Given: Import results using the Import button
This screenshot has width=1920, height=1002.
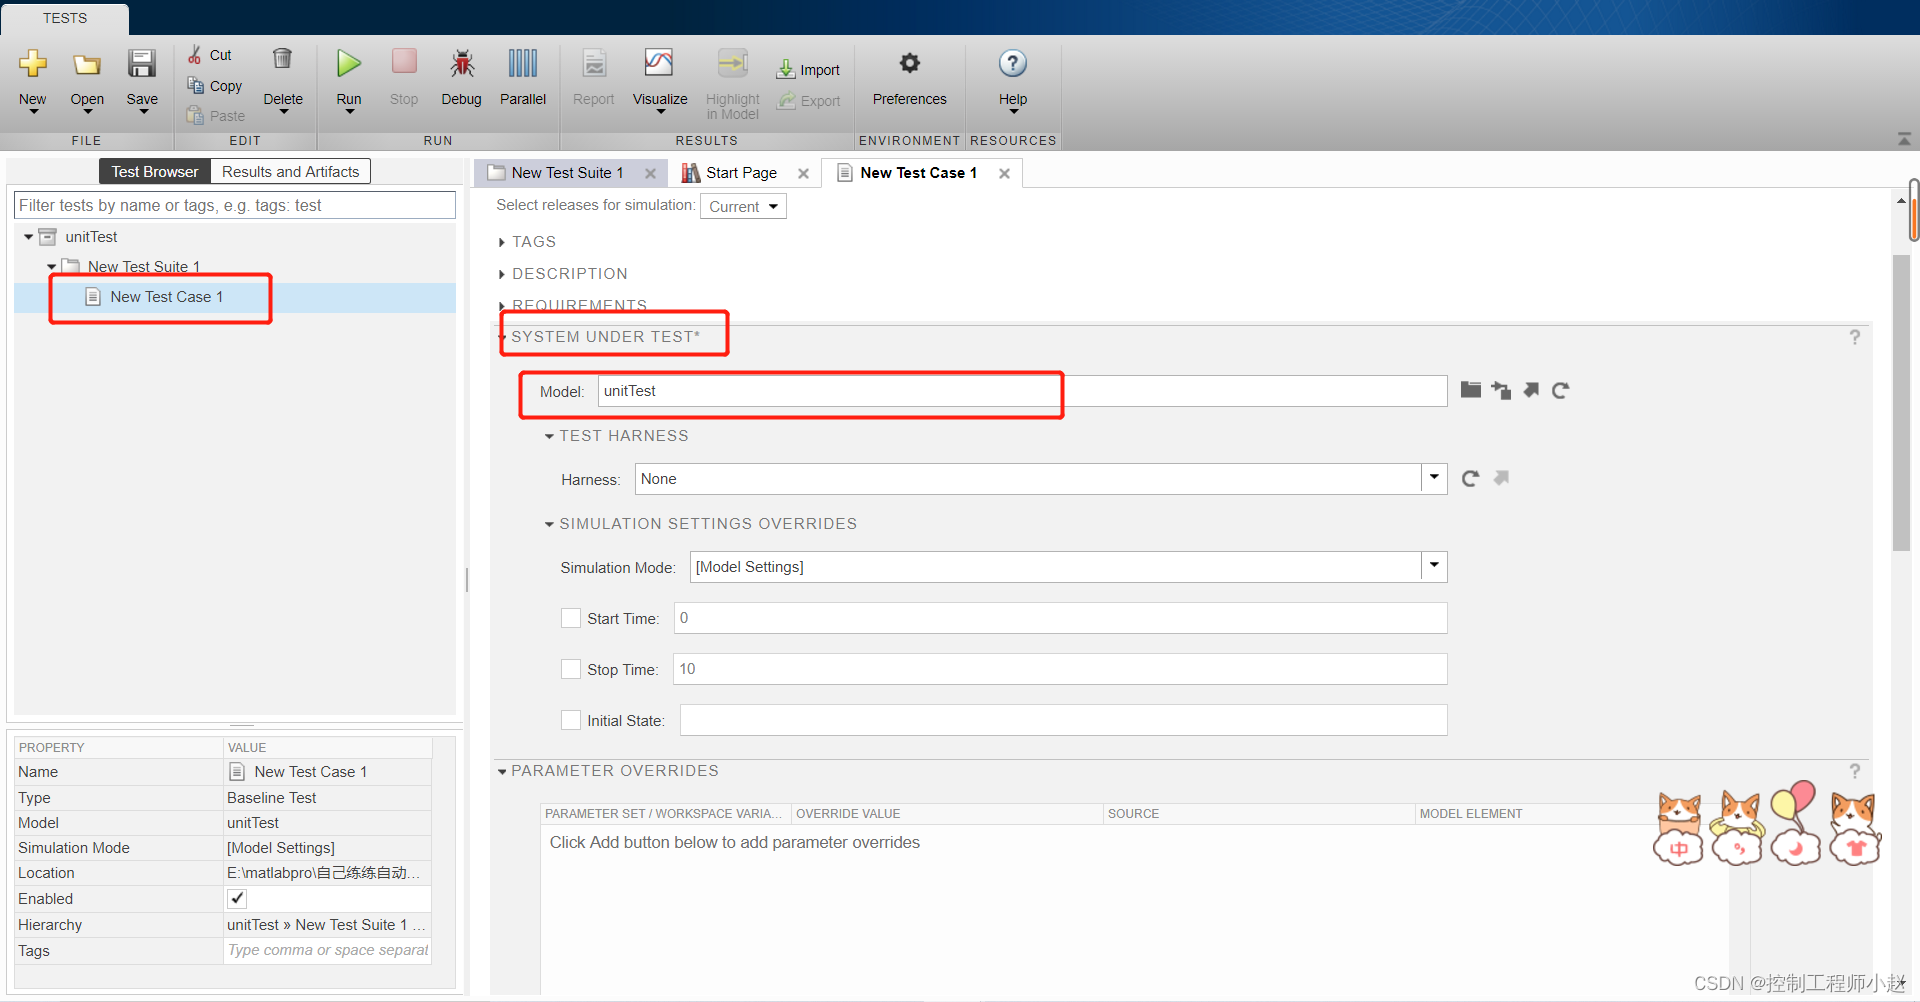Looking at the screenshot, I should pyautogui.click(x=808, y=70).
